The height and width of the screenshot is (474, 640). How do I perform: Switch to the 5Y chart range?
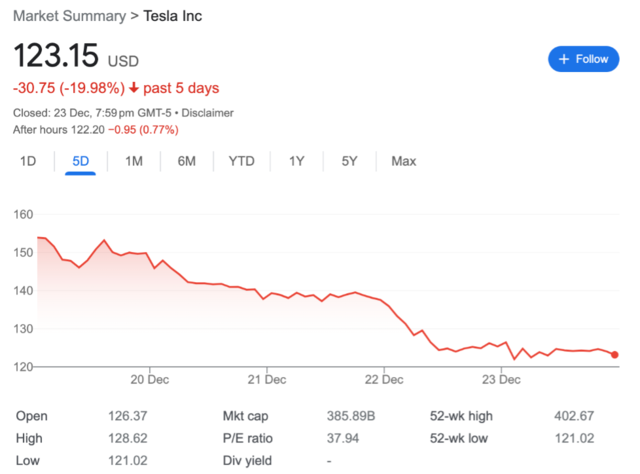pos(349,161)
